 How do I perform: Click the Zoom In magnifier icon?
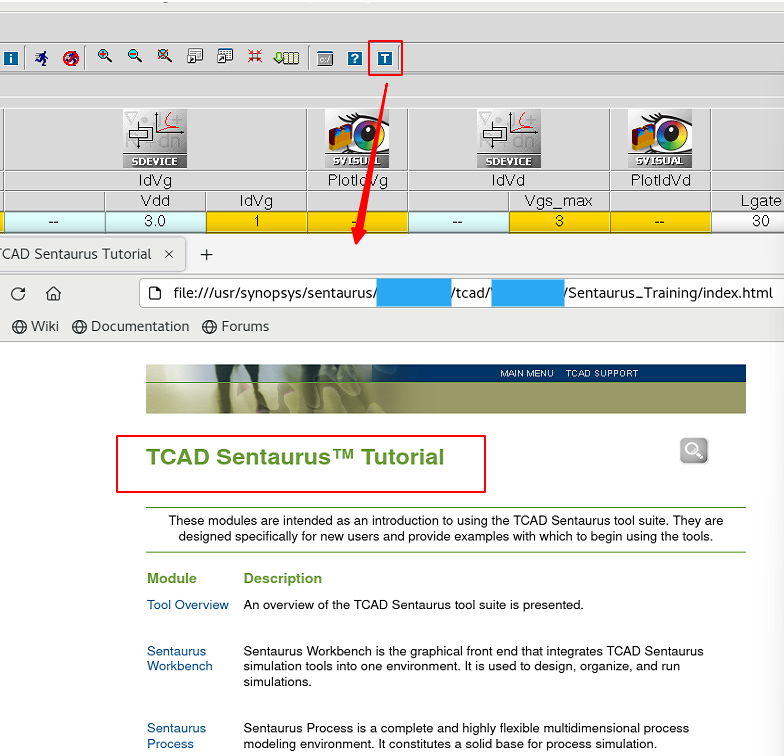(x=104, y=56)
